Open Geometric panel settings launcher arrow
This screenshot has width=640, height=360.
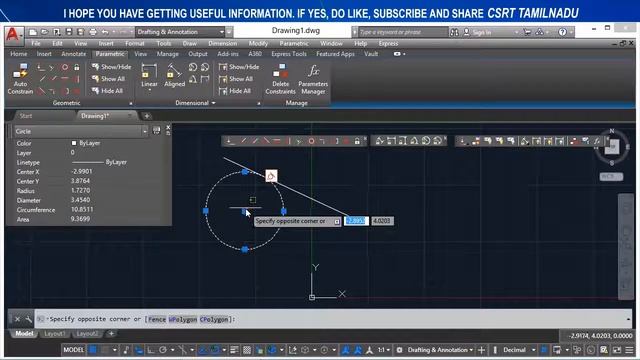click(x=131, y=104)
